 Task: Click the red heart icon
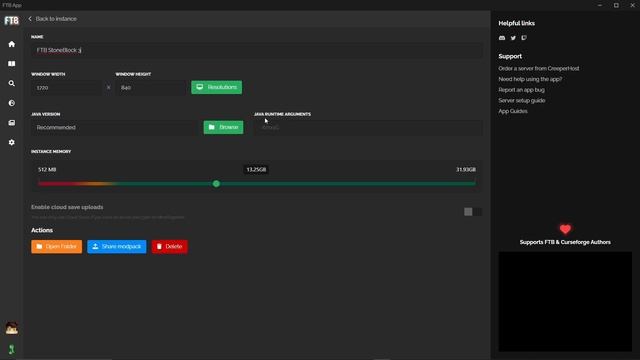click(x=565, y=229)
